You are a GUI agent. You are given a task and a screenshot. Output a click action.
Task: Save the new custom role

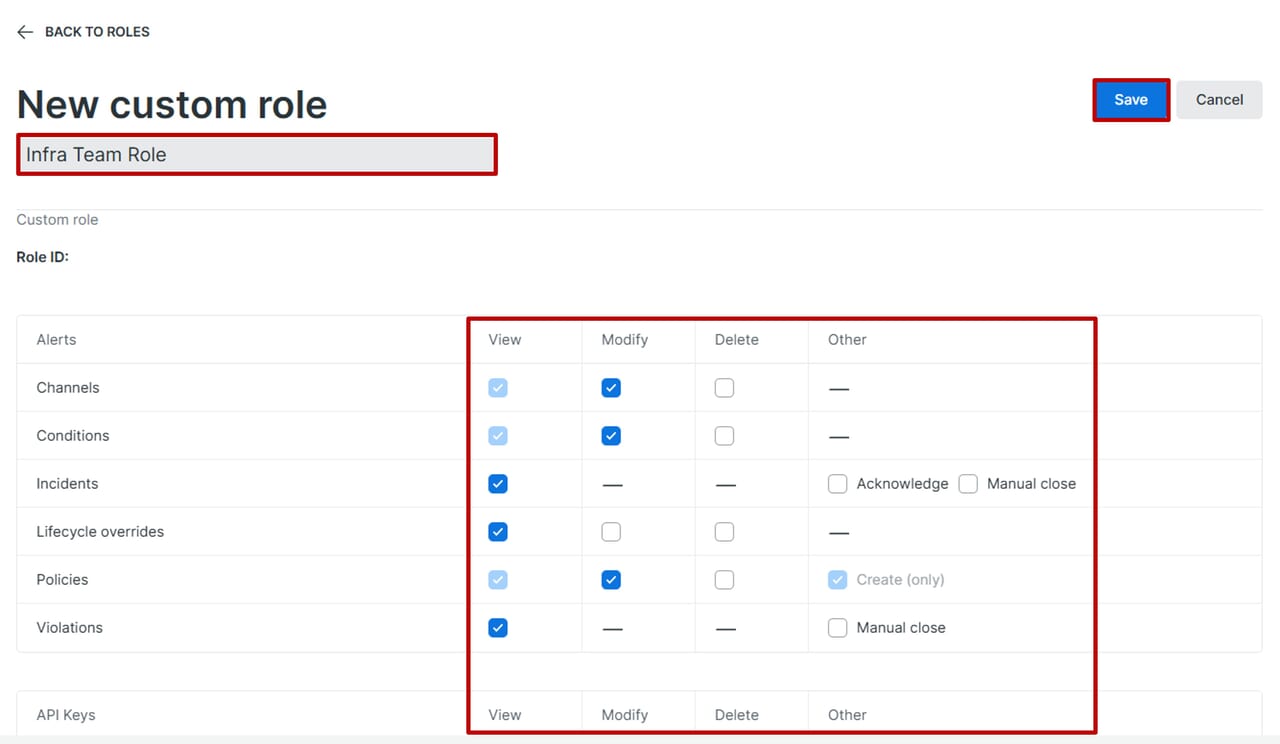[1131, 100]
